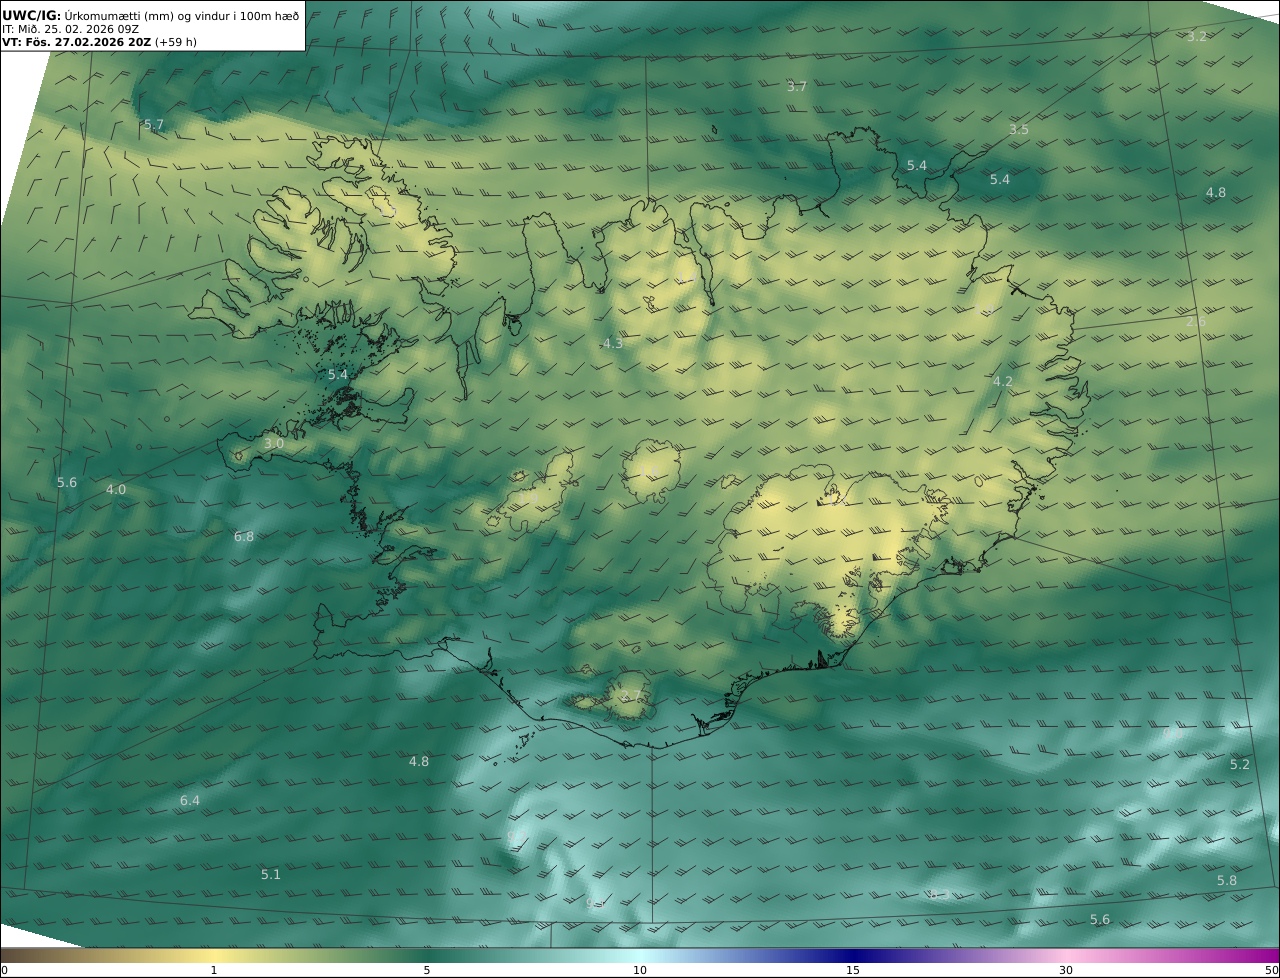Screen dimensions: 1280x978
Task: Select the '6.8' value over the sea
Action: 244,537
